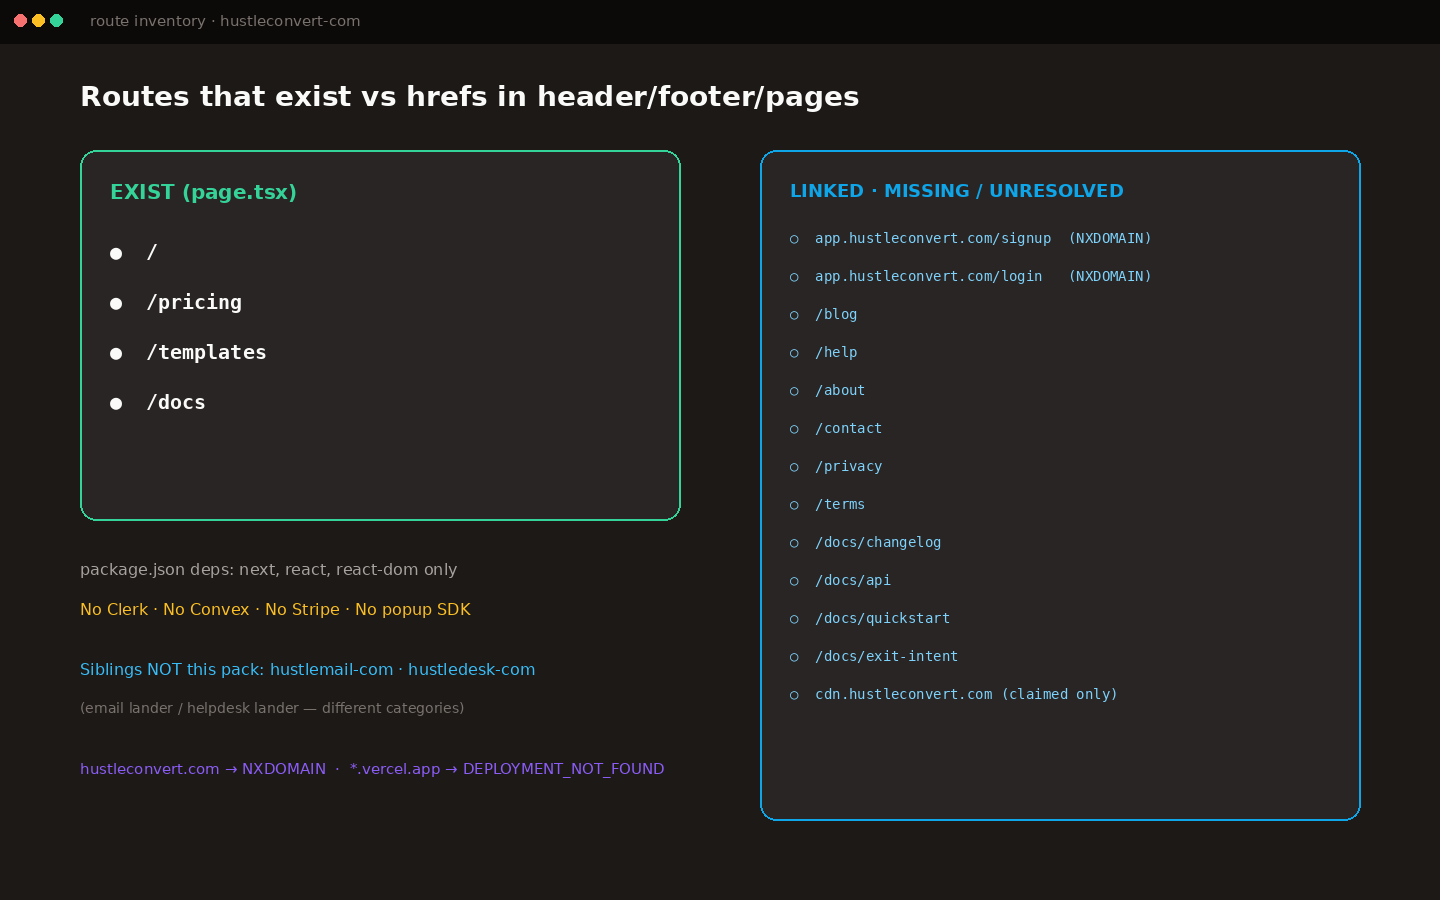This screenshot has height=900, width=1440.
Task: Click the 'Siblings NOT this pack' line
Action: coord(307,669)
